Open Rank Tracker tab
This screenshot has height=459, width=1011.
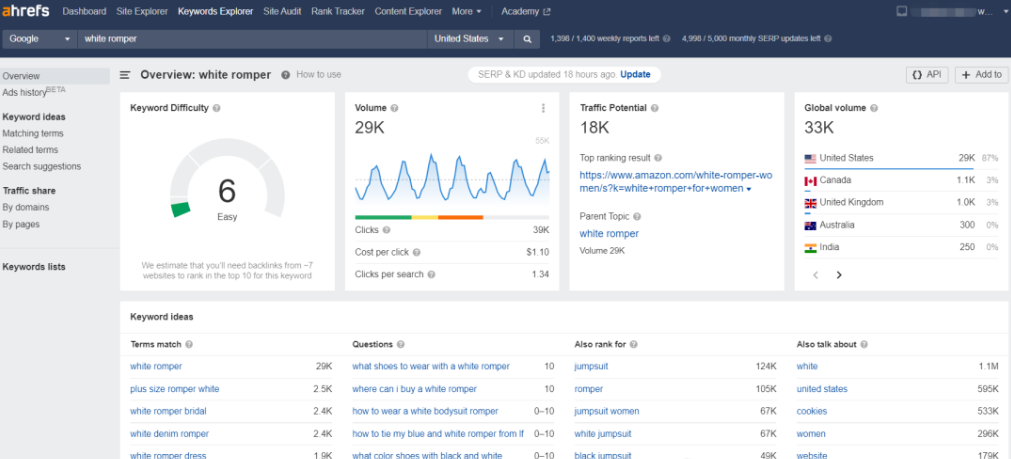pos(338,12)
